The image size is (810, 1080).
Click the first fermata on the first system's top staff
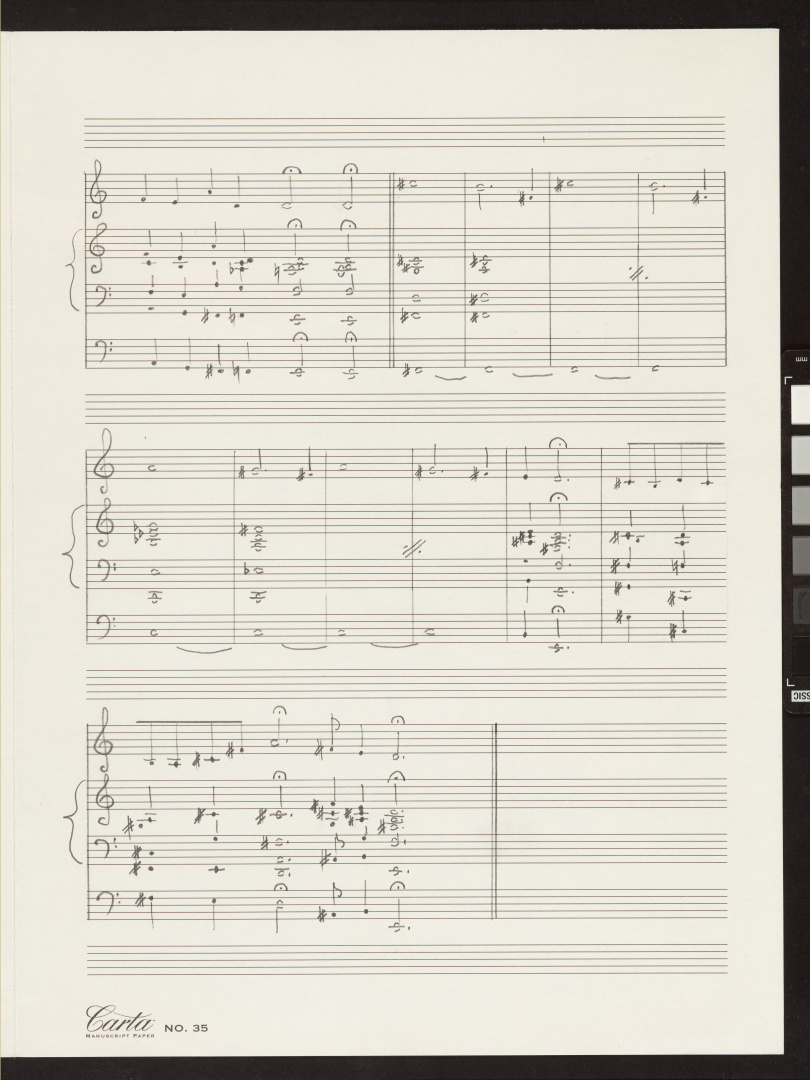click(294, 169)
